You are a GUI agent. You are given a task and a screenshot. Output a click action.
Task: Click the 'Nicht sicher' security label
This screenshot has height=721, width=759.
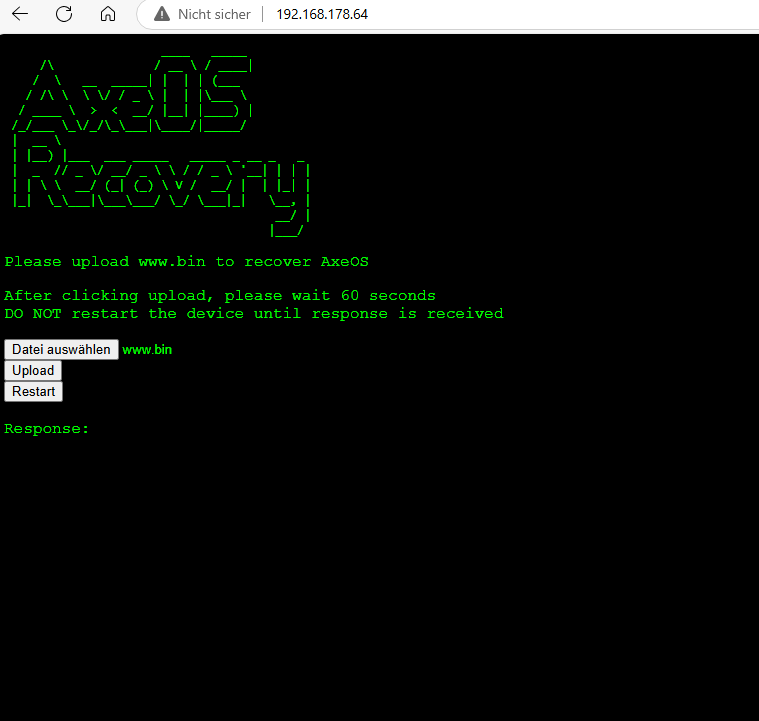(214, 15)
